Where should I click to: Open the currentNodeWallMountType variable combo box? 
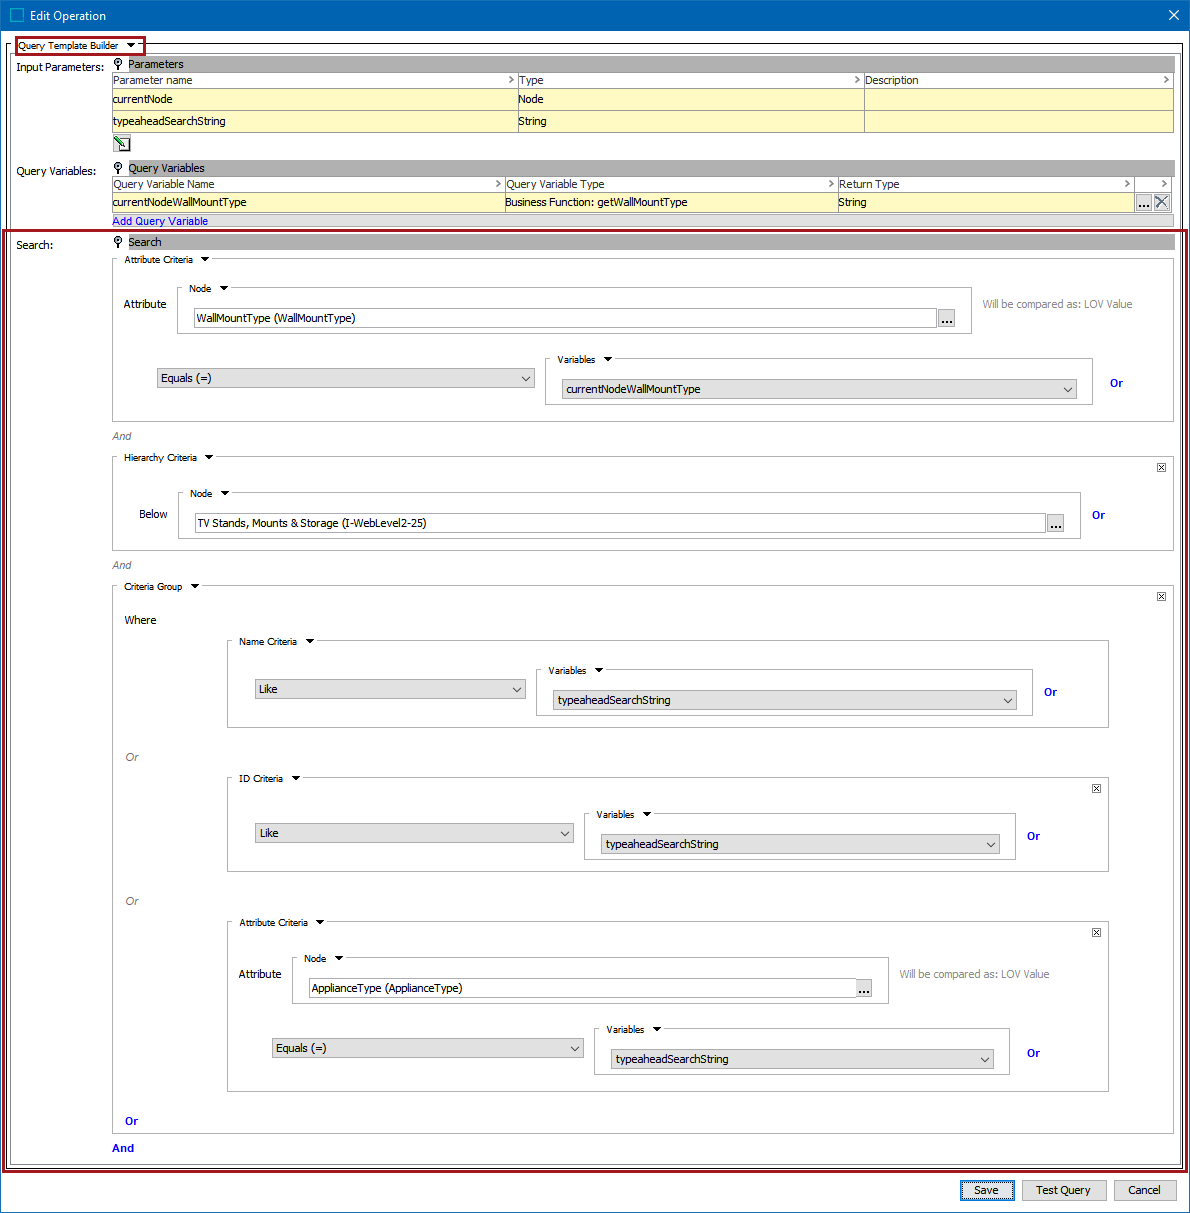(819, 389)
